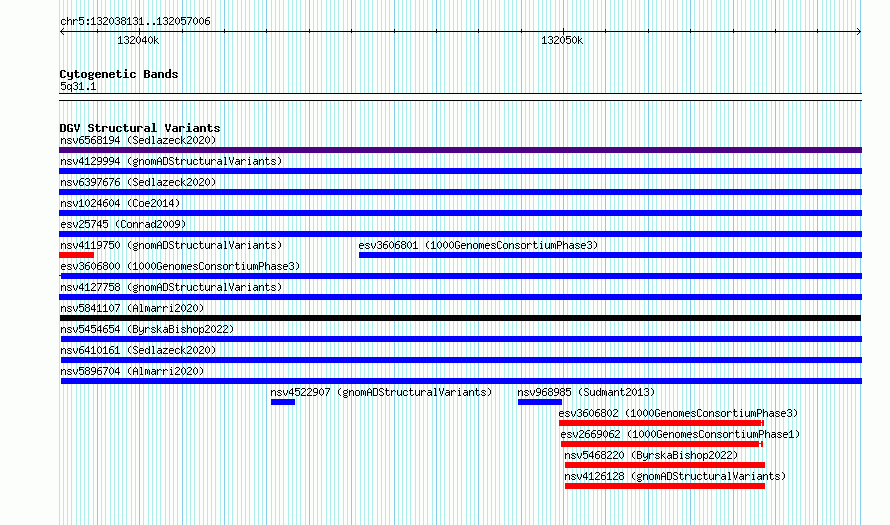
Task: Click the chr5:132038131..132057006 coordinates text
Action: click(135, 21)
